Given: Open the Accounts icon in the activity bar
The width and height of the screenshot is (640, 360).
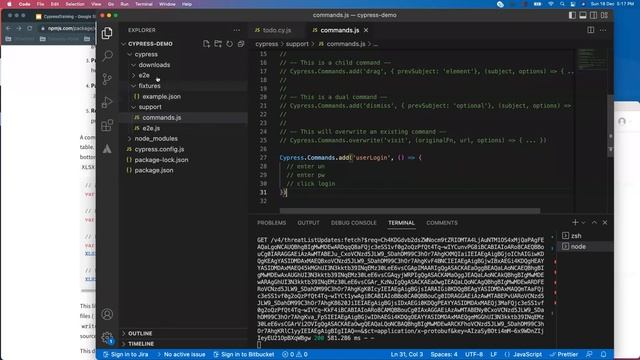Looking at the screenshot, I should pyautogui.click(x=107, y=314).
